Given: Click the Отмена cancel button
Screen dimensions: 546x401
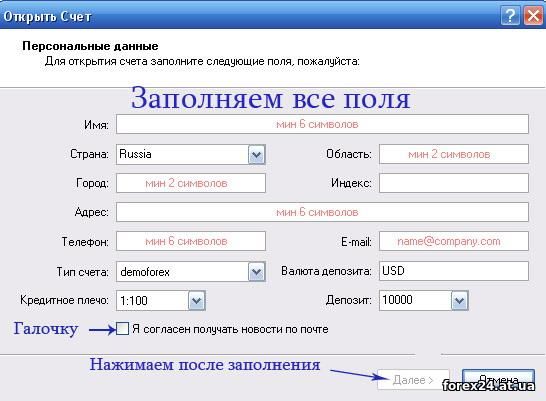Looking at the screenshot, I should coord(498,380).
